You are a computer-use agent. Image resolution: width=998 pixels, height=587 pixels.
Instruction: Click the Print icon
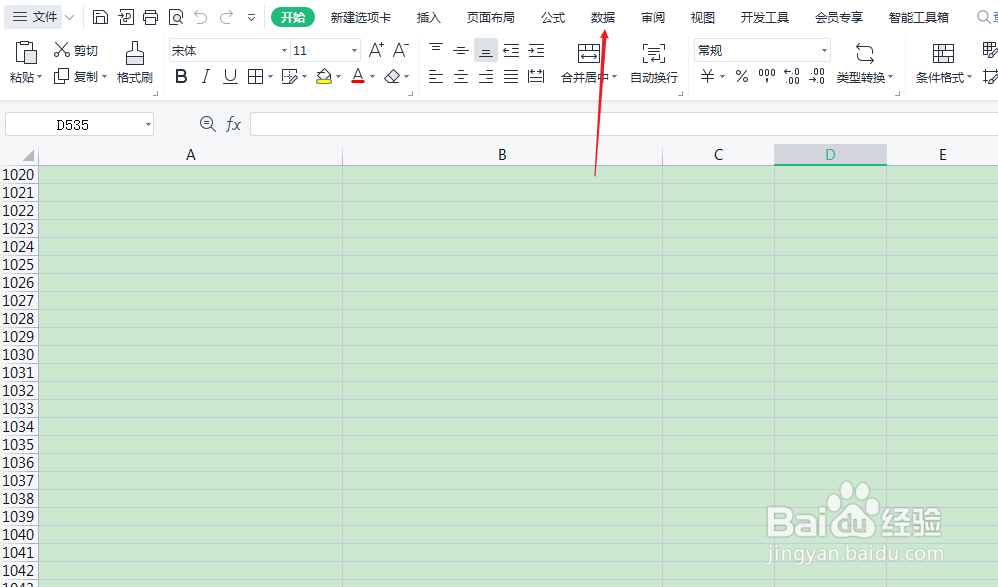(x=150, y=17)
